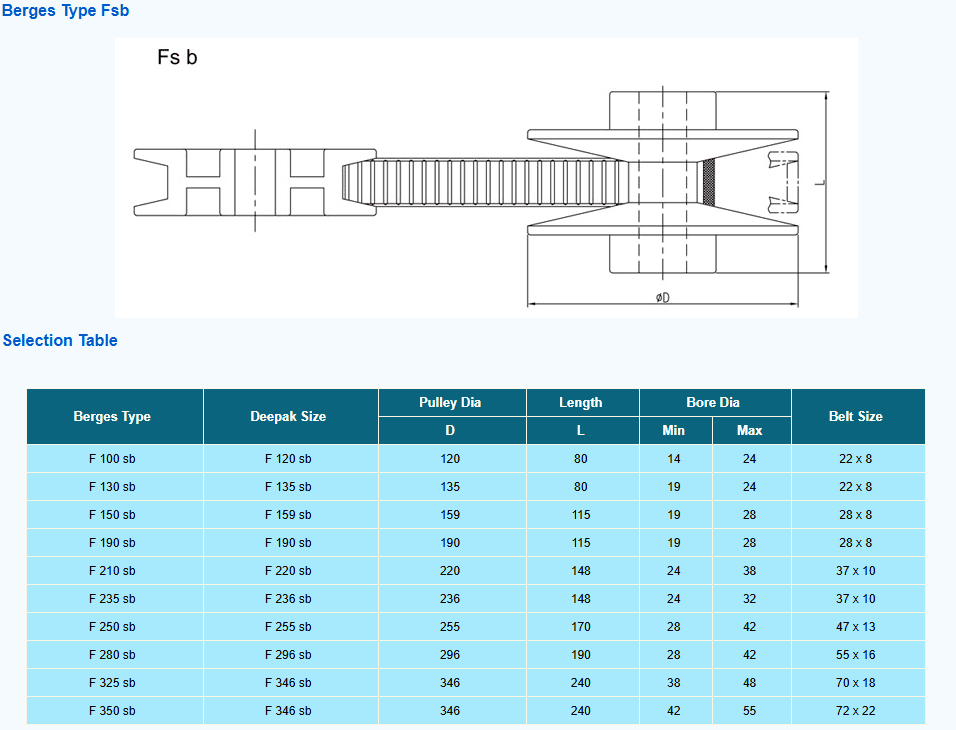Screen dimensions: 956x730
Task: Click minimum bore '42' in the F 350 sb row
Action: 674,711
